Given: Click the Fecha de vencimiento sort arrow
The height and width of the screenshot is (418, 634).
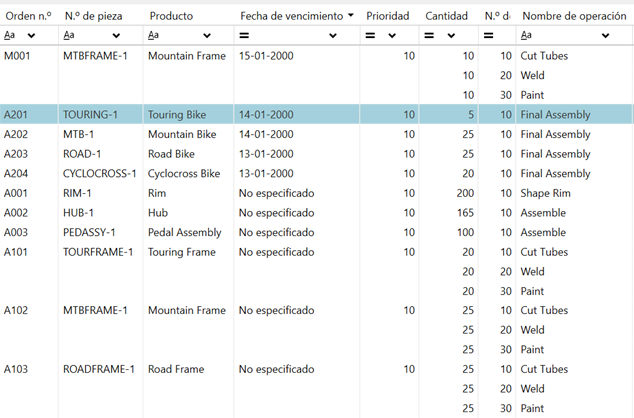Looking at the screenshot, I should click(x=350, y=16).
